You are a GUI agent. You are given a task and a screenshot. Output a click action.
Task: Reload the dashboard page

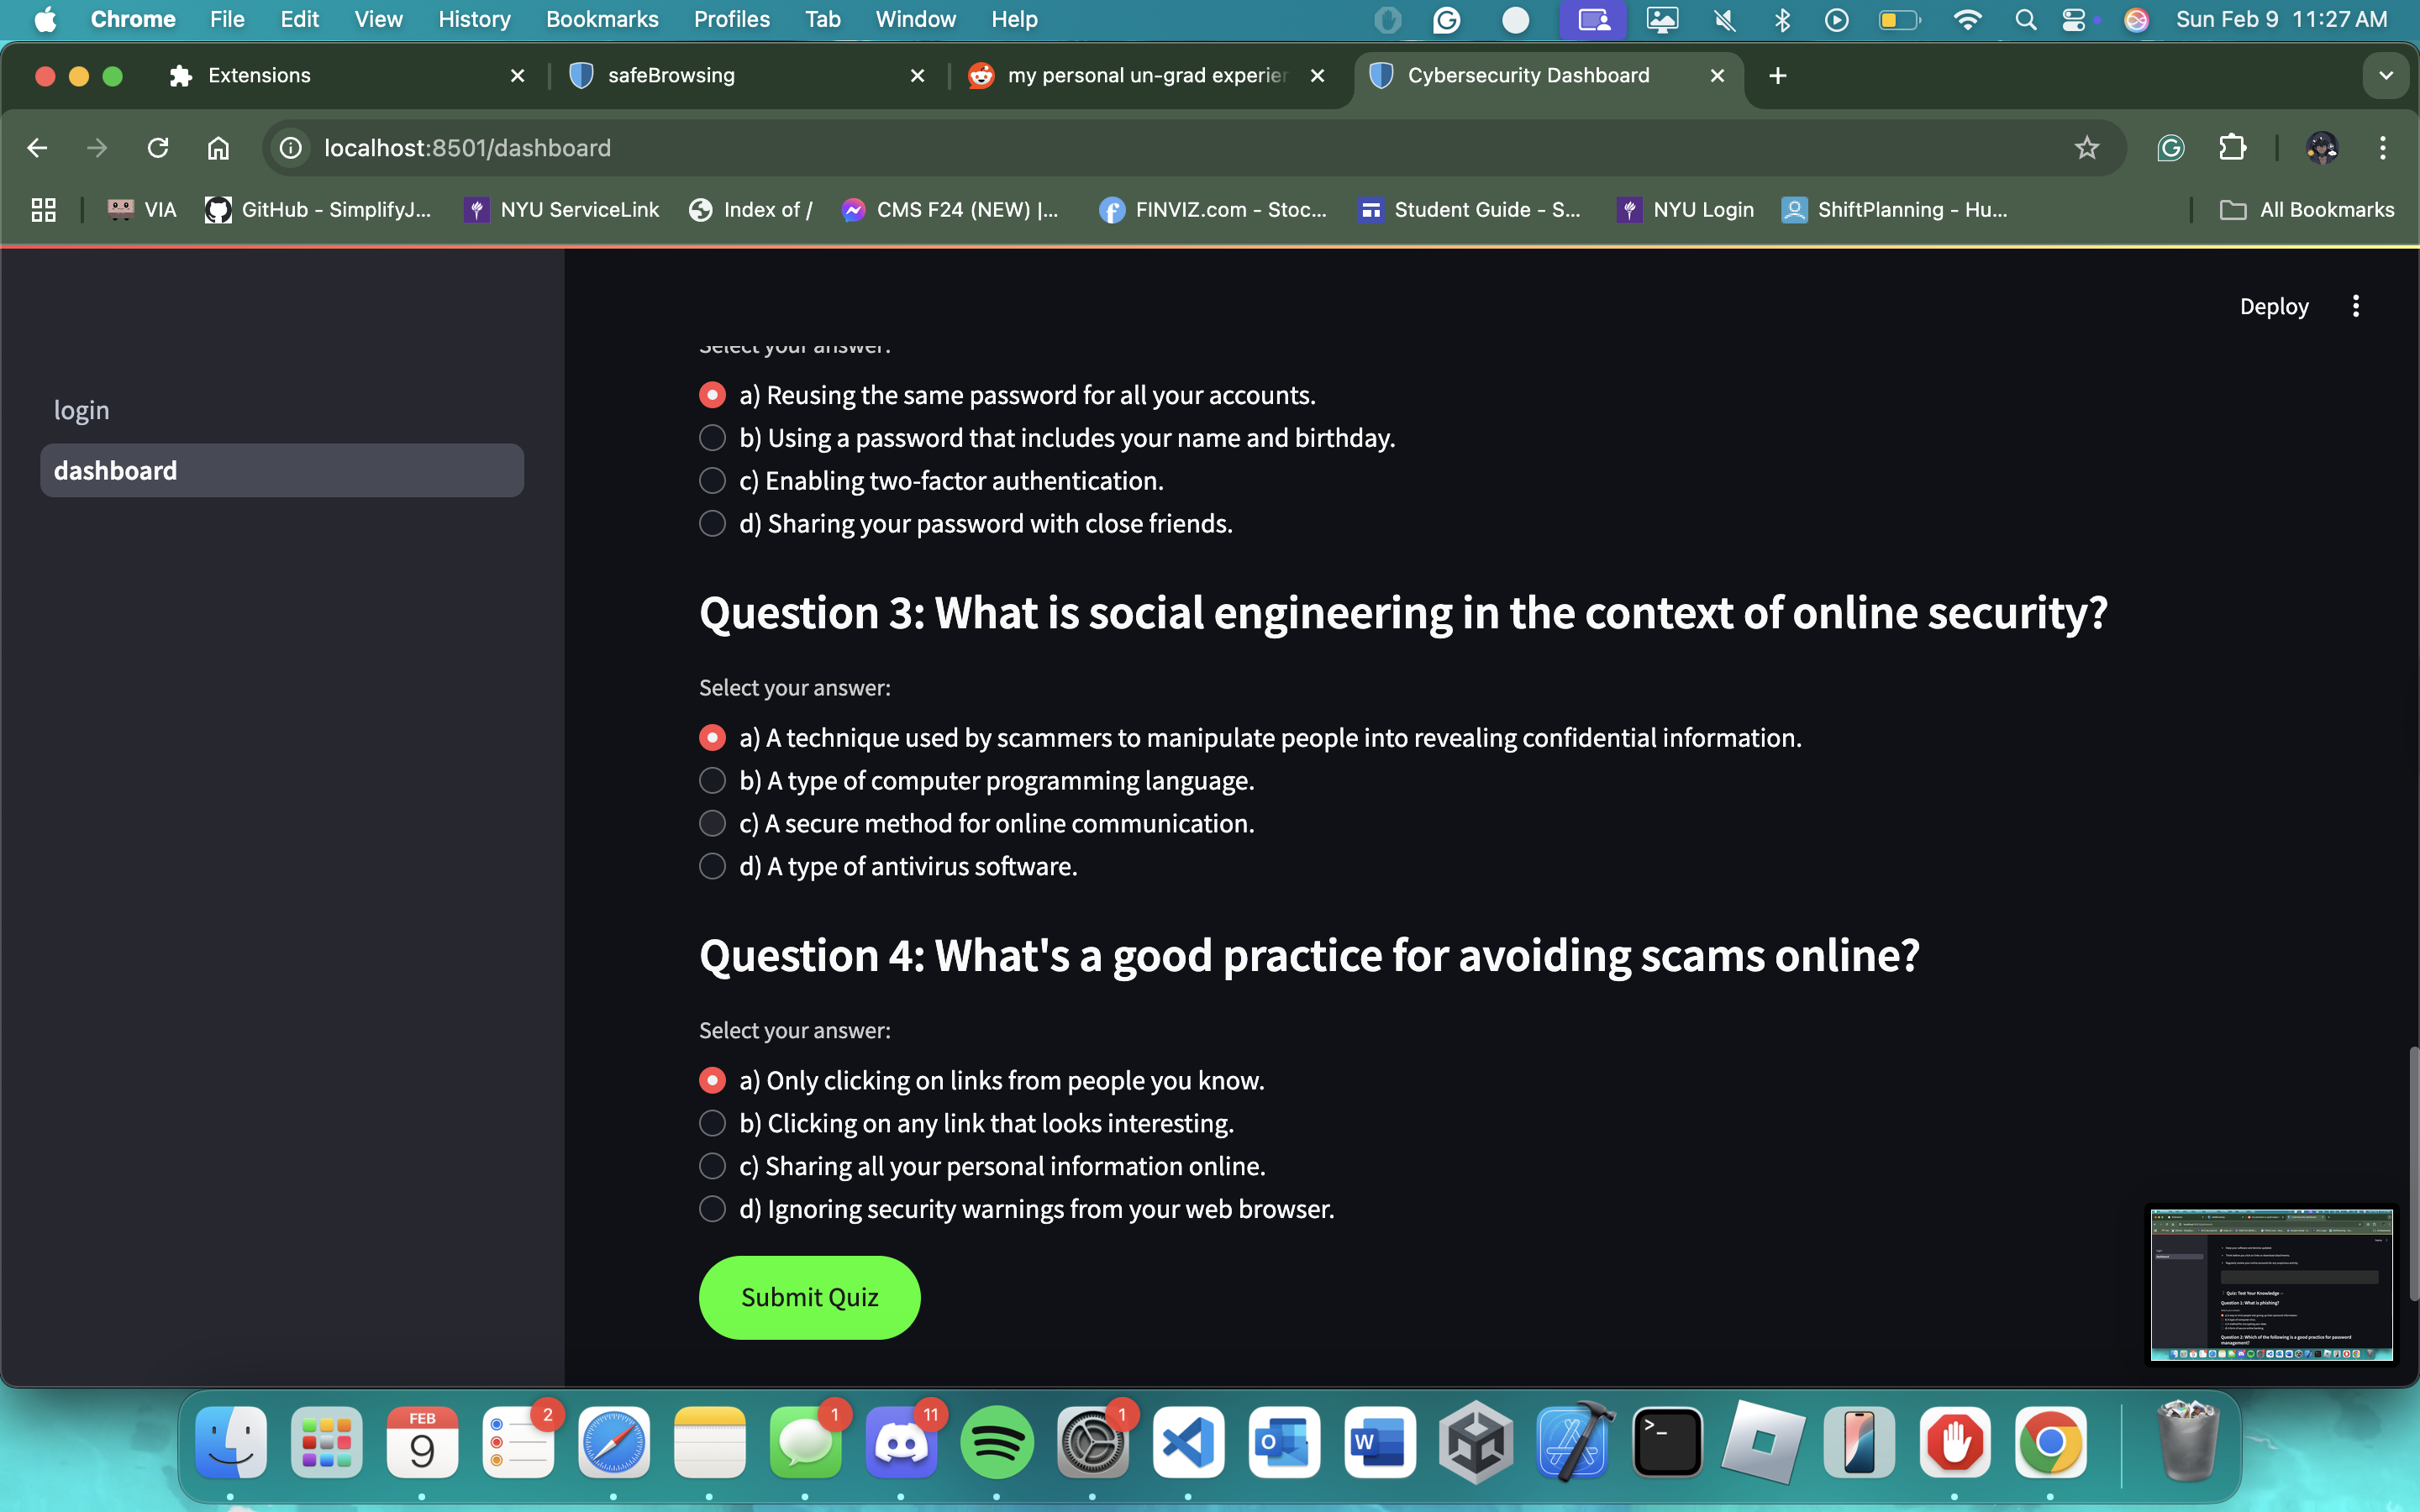tap(158, 148)
